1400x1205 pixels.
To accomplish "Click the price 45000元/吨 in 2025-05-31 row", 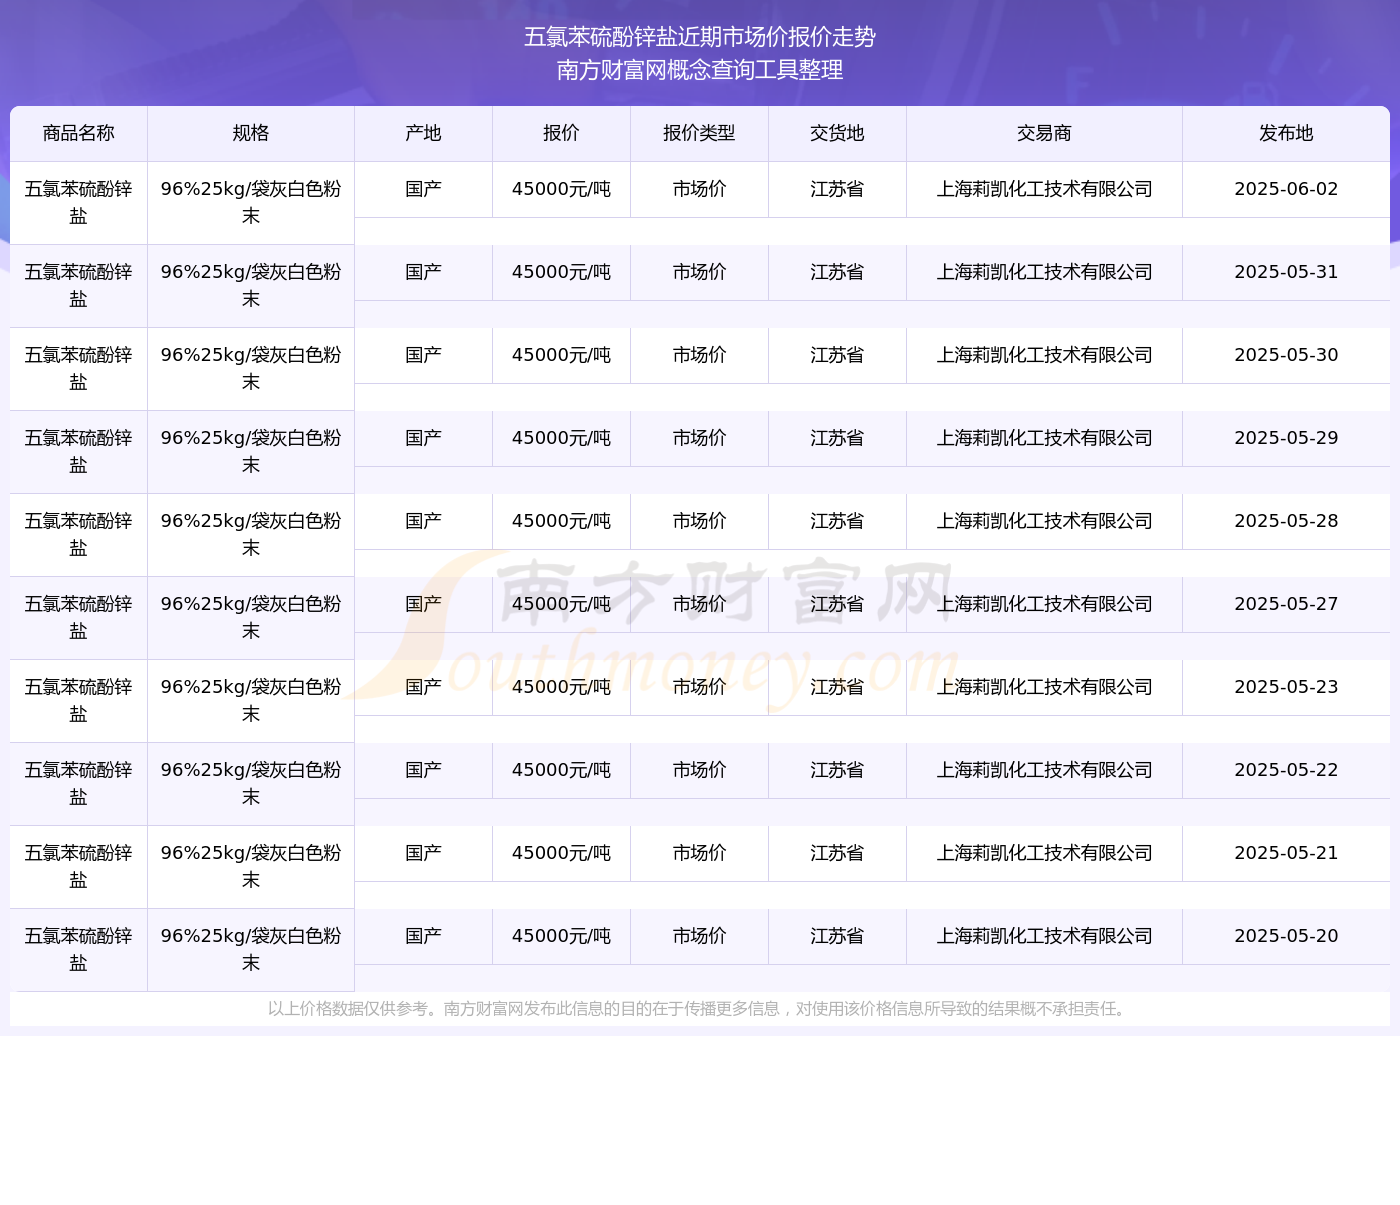I will 562,272.
